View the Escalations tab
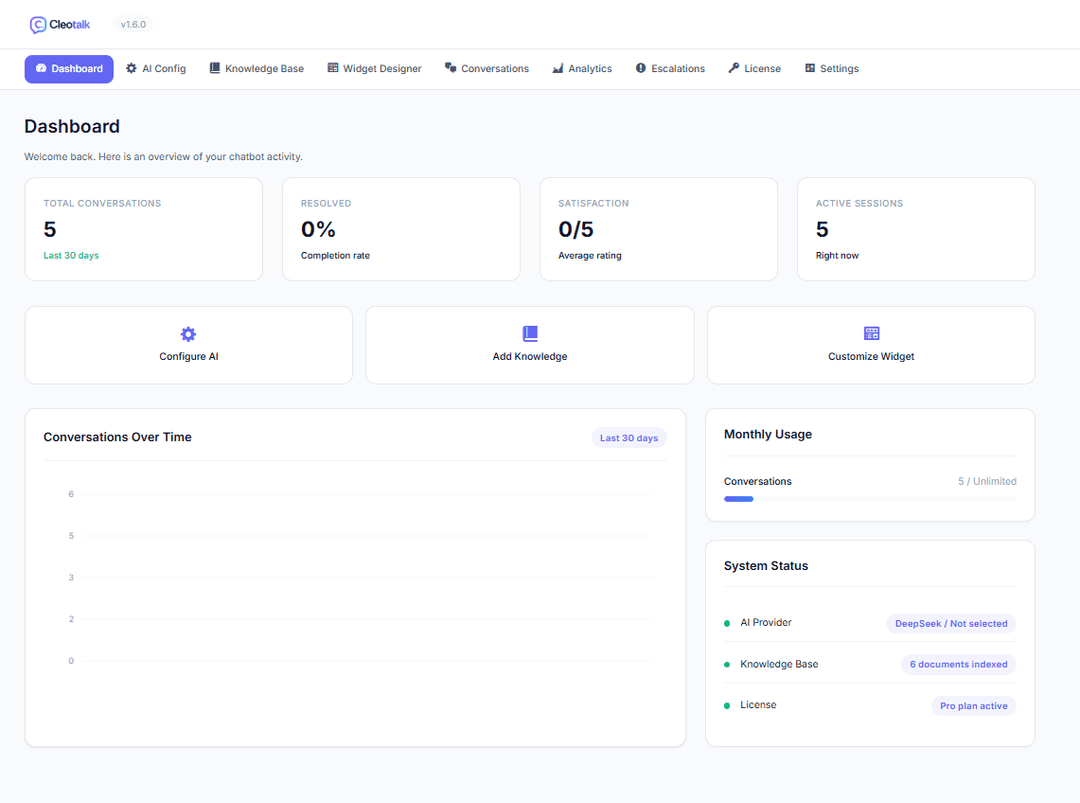 (670, 69)
